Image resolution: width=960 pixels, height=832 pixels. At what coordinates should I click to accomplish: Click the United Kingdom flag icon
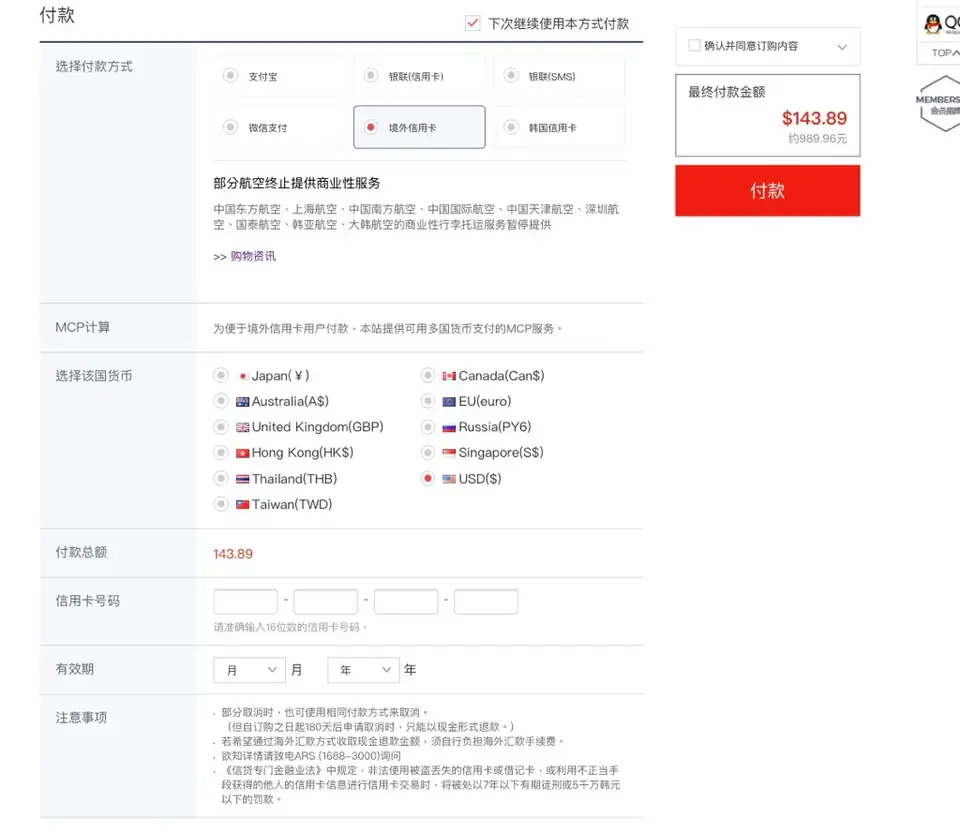coord(242,427)
